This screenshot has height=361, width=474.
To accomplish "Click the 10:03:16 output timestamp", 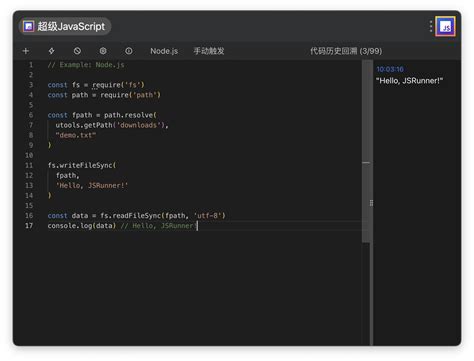I will click(390, 69).
